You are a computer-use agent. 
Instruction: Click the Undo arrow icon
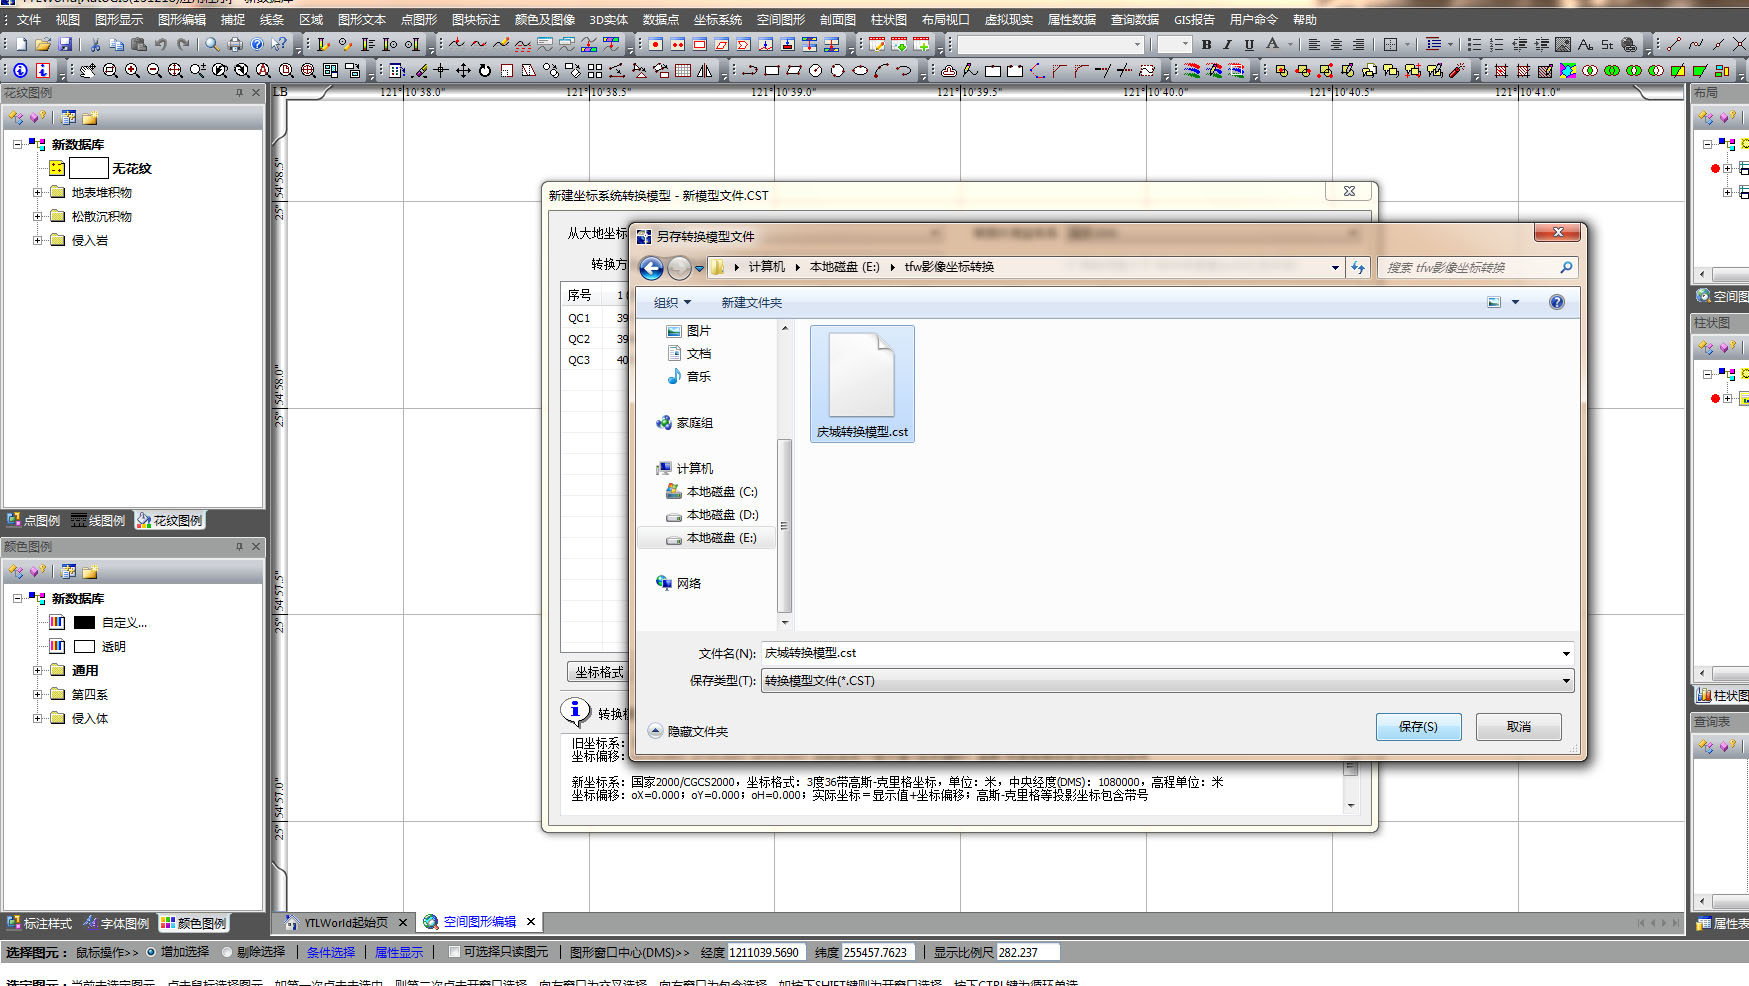(x=161, y=44)
